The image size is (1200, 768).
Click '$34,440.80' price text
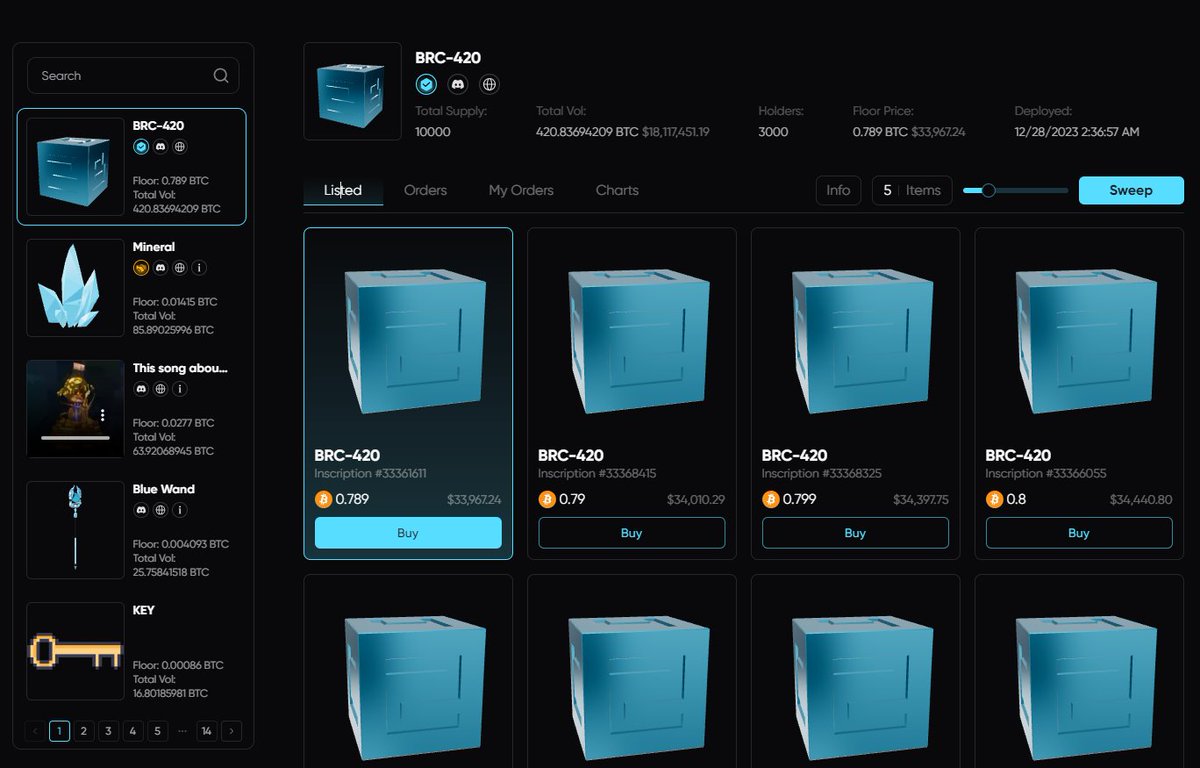(x=1141, y=500)
